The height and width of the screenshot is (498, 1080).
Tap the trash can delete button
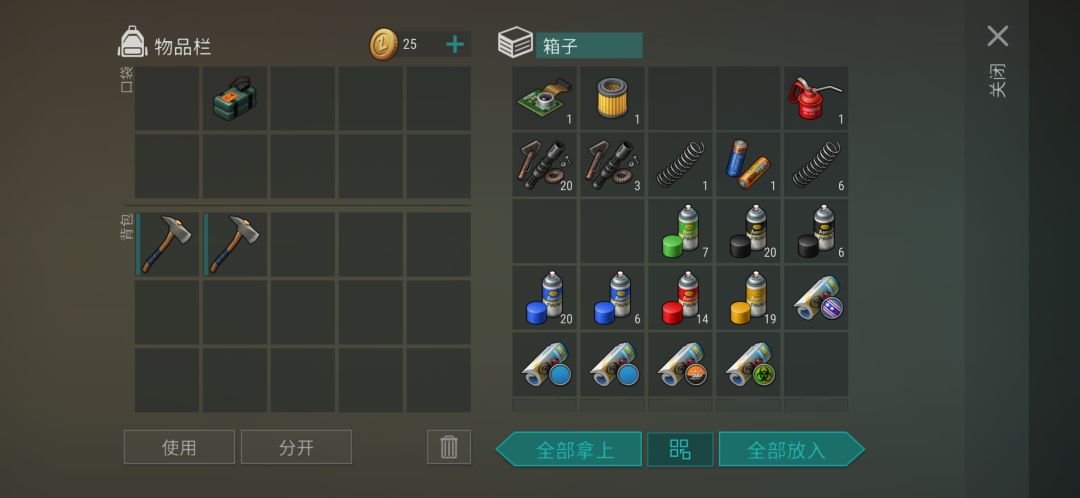tap(449, 447)
